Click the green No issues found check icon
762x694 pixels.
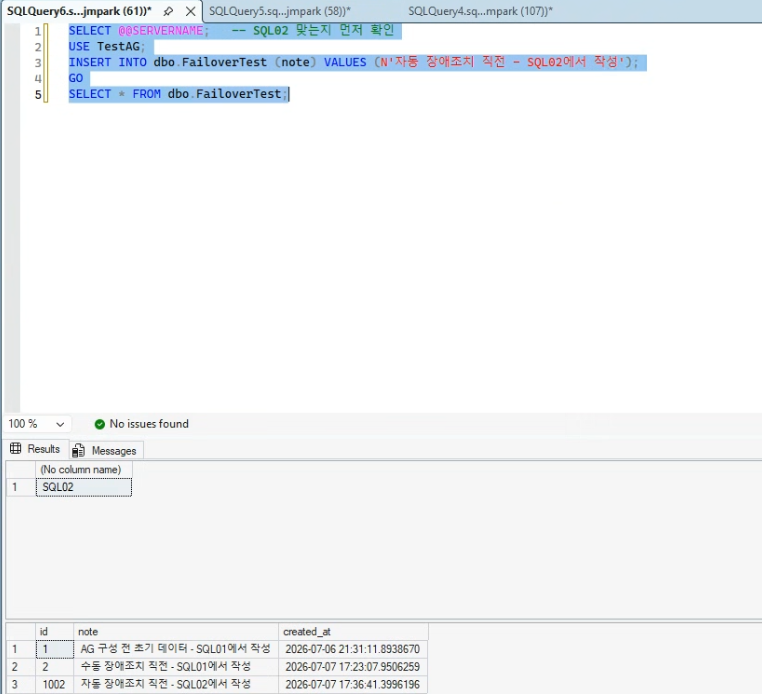pyautogui.click(x=100, y=424)
